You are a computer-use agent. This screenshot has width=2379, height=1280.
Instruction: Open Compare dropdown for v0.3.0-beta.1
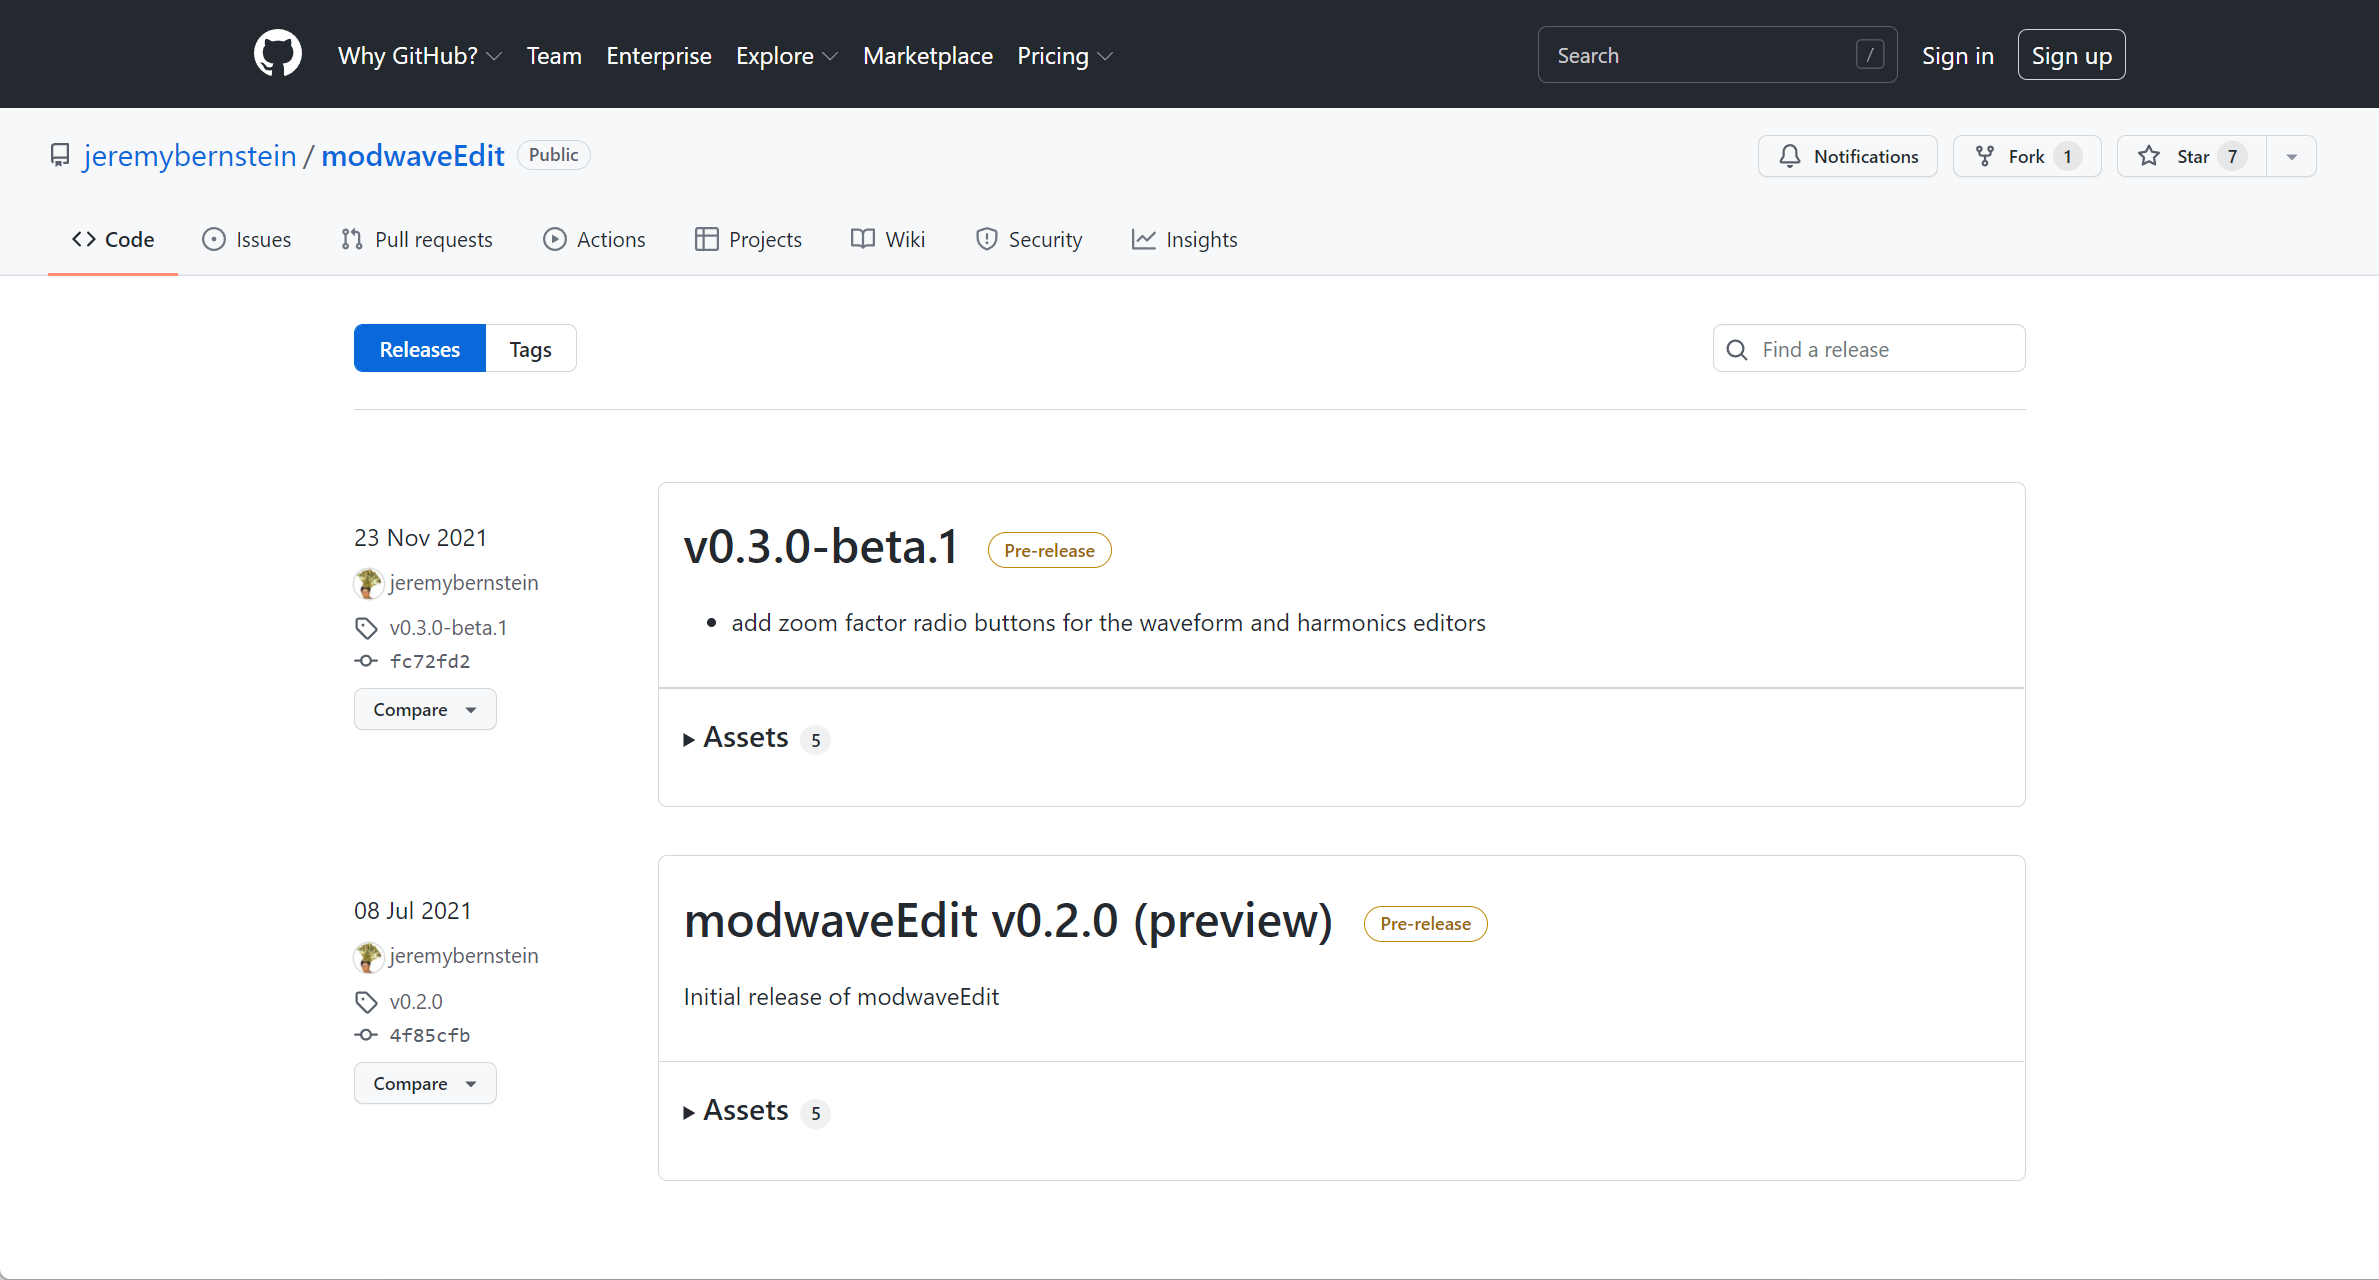pyautogui.click(x=424, y=709)
